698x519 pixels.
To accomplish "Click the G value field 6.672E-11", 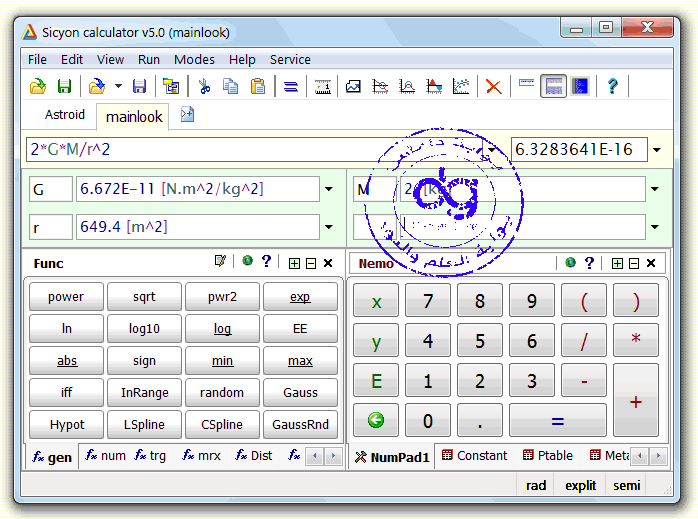I will coord(198,189).
